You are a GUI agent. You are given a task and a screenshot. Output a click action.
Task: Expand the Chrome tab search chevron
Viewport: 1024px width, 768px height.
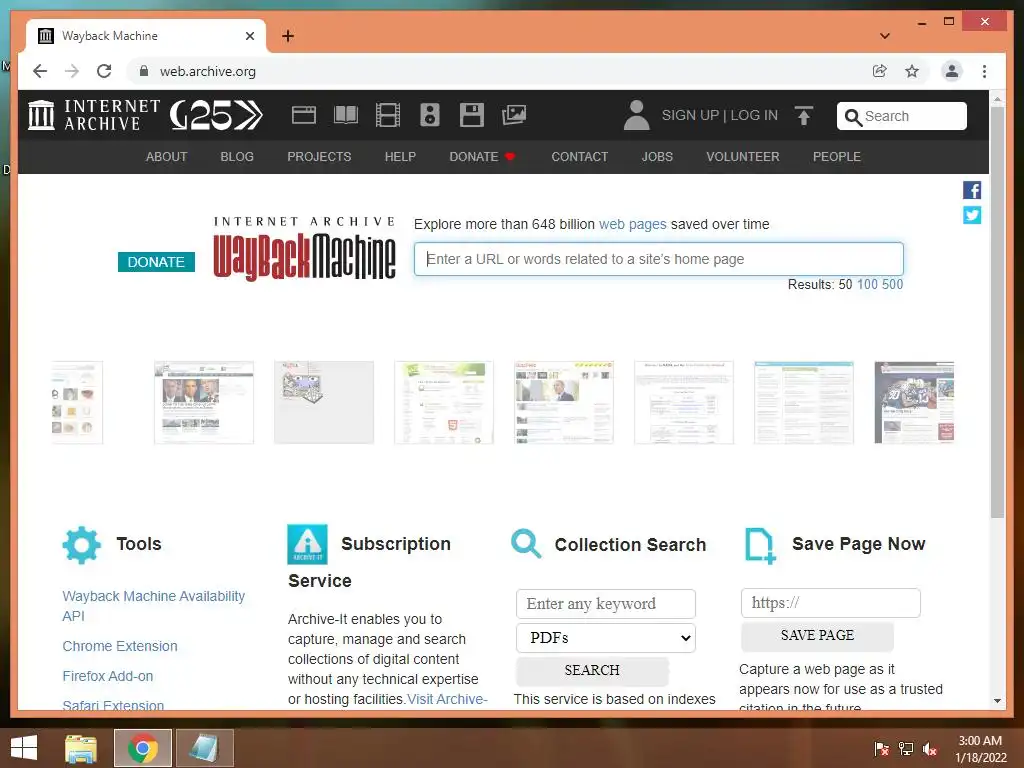(x=885, y=36)
